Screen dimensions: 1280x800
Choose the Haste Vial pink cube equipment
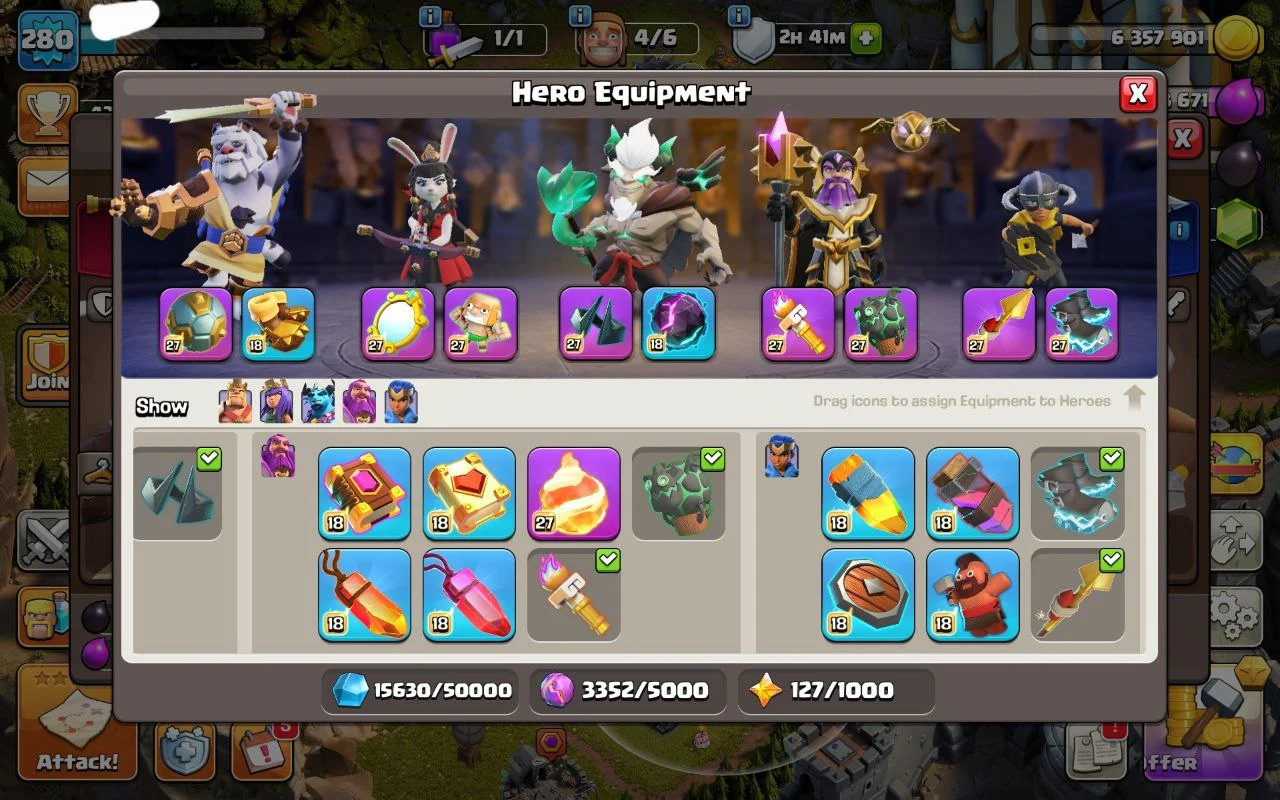pos(973,494)
